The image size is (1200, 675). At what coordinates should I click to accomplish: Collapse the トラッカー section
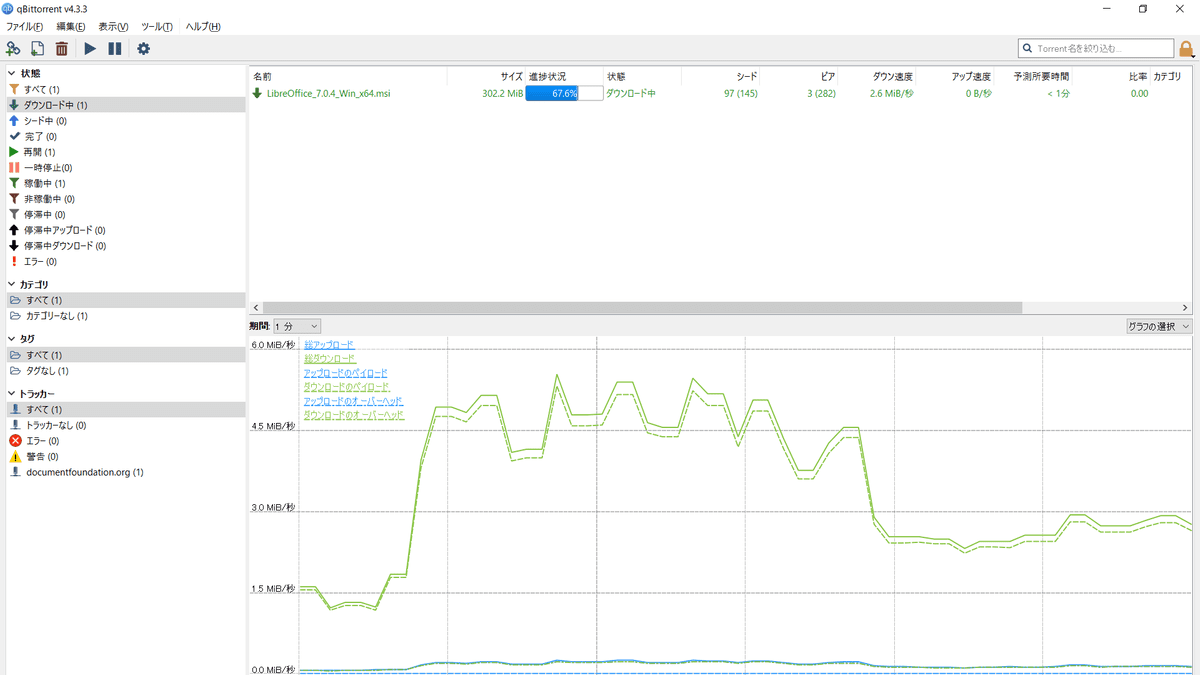[x=11, y=394]
